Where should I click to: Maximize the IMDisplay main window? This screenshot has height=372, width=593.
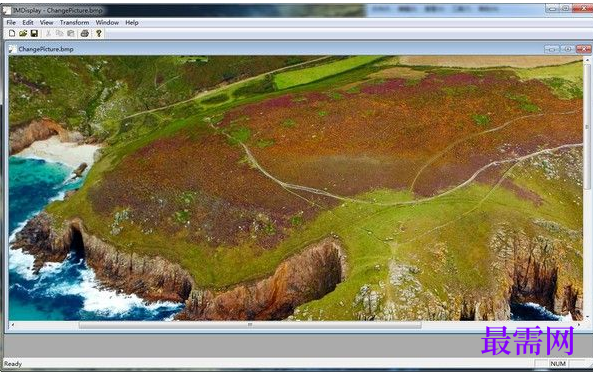click(x=565, y=8)
